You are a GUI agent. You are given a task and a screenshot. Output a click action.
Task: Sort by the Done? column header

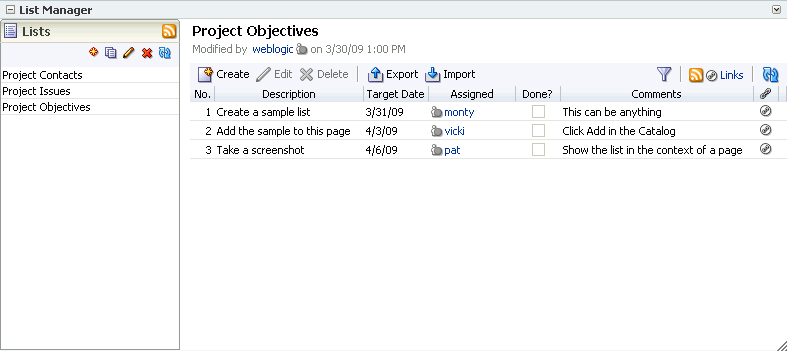(537, 94)
